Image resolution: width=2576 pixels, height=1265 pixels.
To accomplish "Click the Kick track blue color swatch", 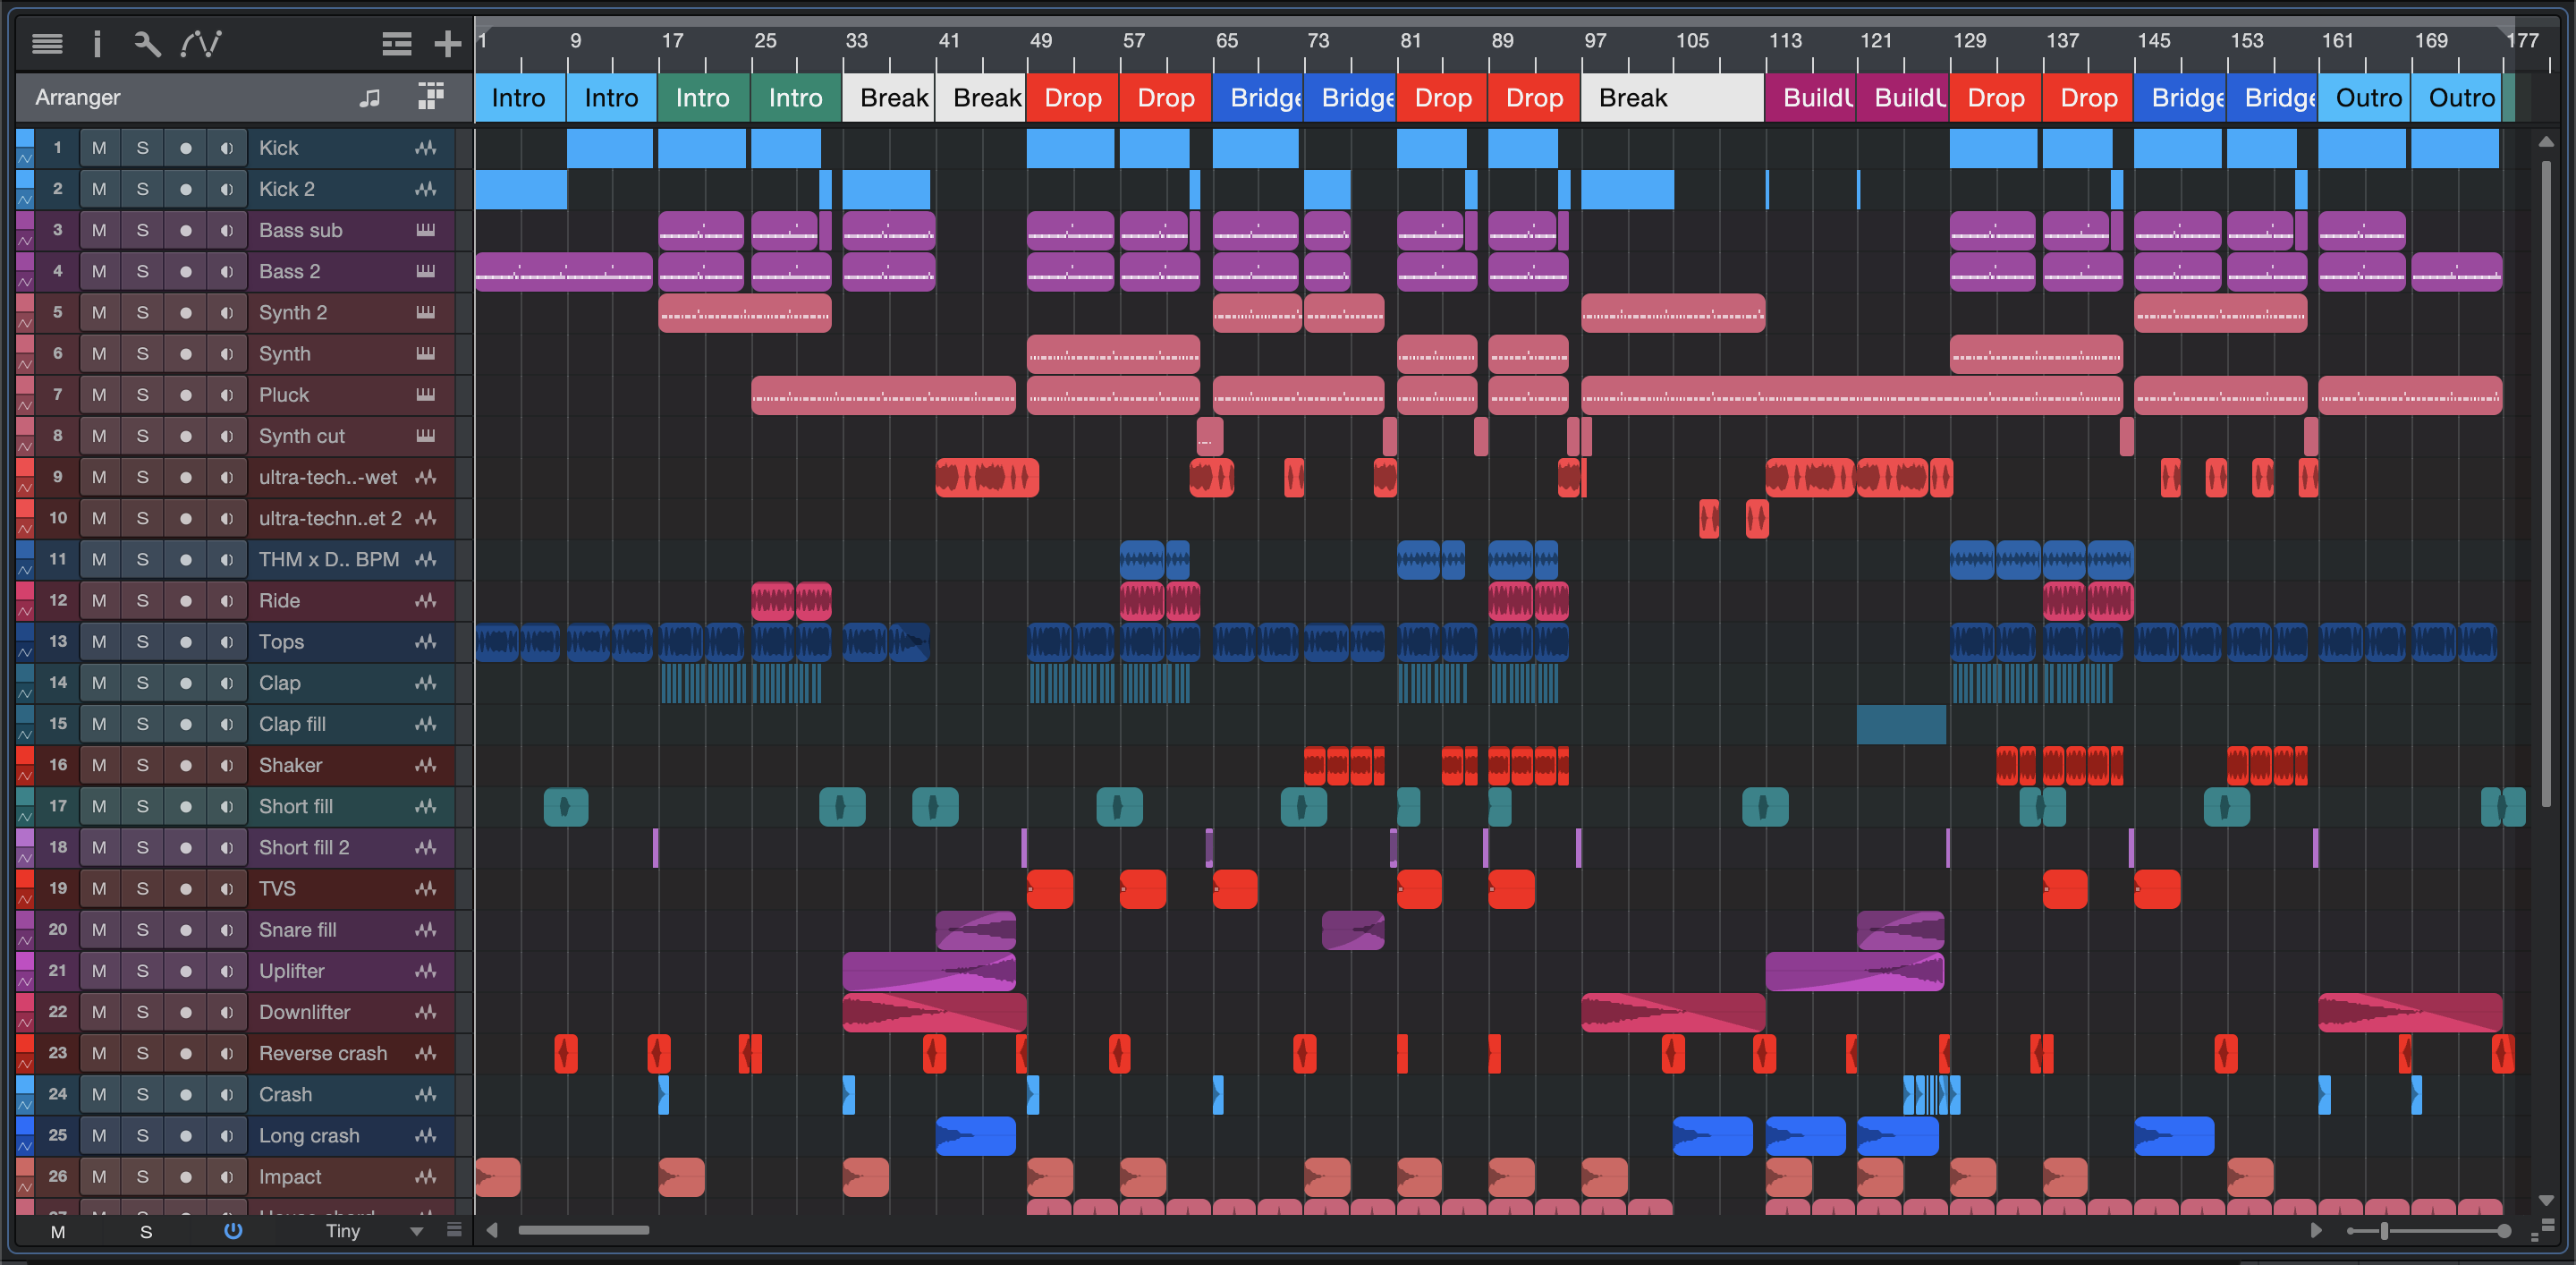I will (x=25, y=139).
